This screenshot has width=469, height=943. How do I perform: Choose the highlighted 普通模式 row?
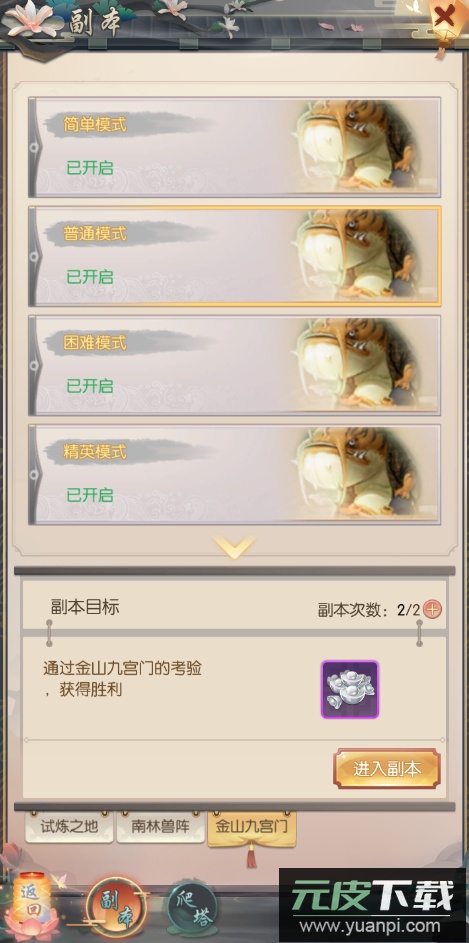coord(235,256)
